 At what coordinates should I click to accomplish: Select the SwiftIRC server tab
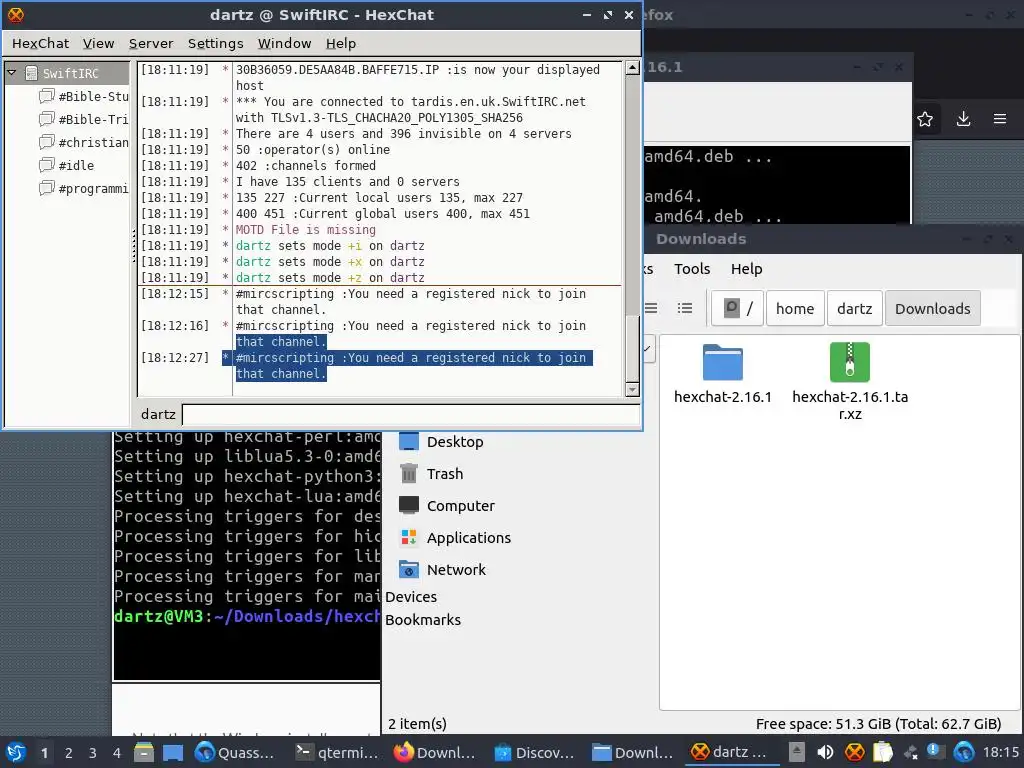pyautogui.click(x=71, y=73)
